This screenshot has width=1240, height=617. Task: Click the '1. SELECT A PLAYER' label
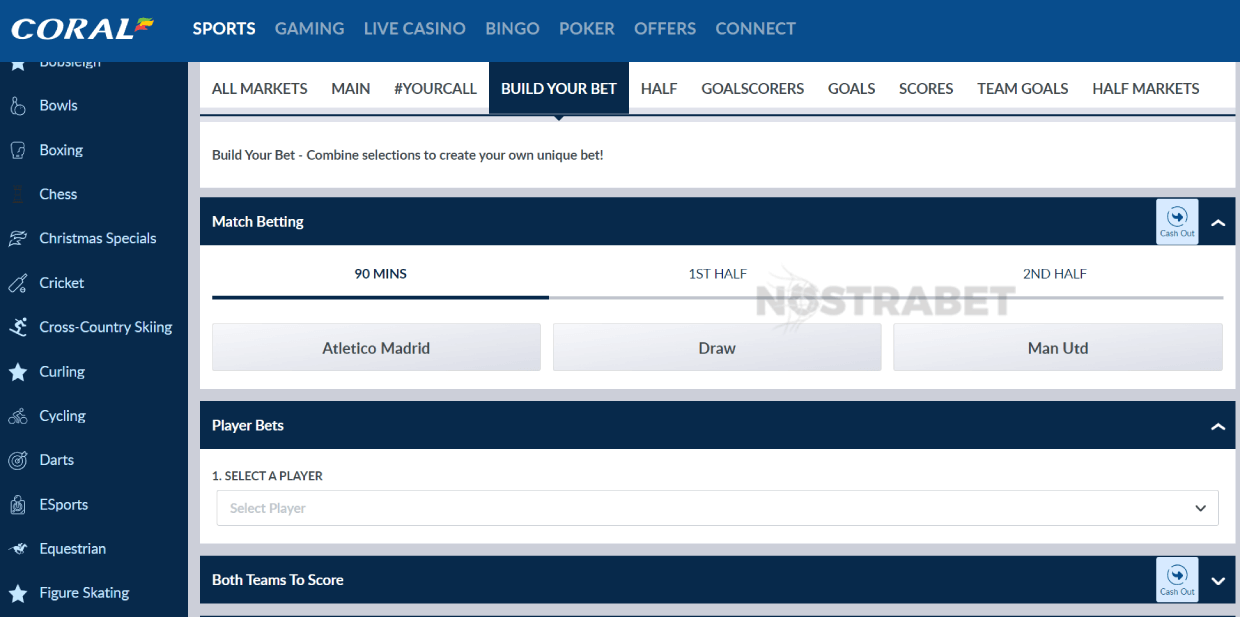(x=267, y=476)
